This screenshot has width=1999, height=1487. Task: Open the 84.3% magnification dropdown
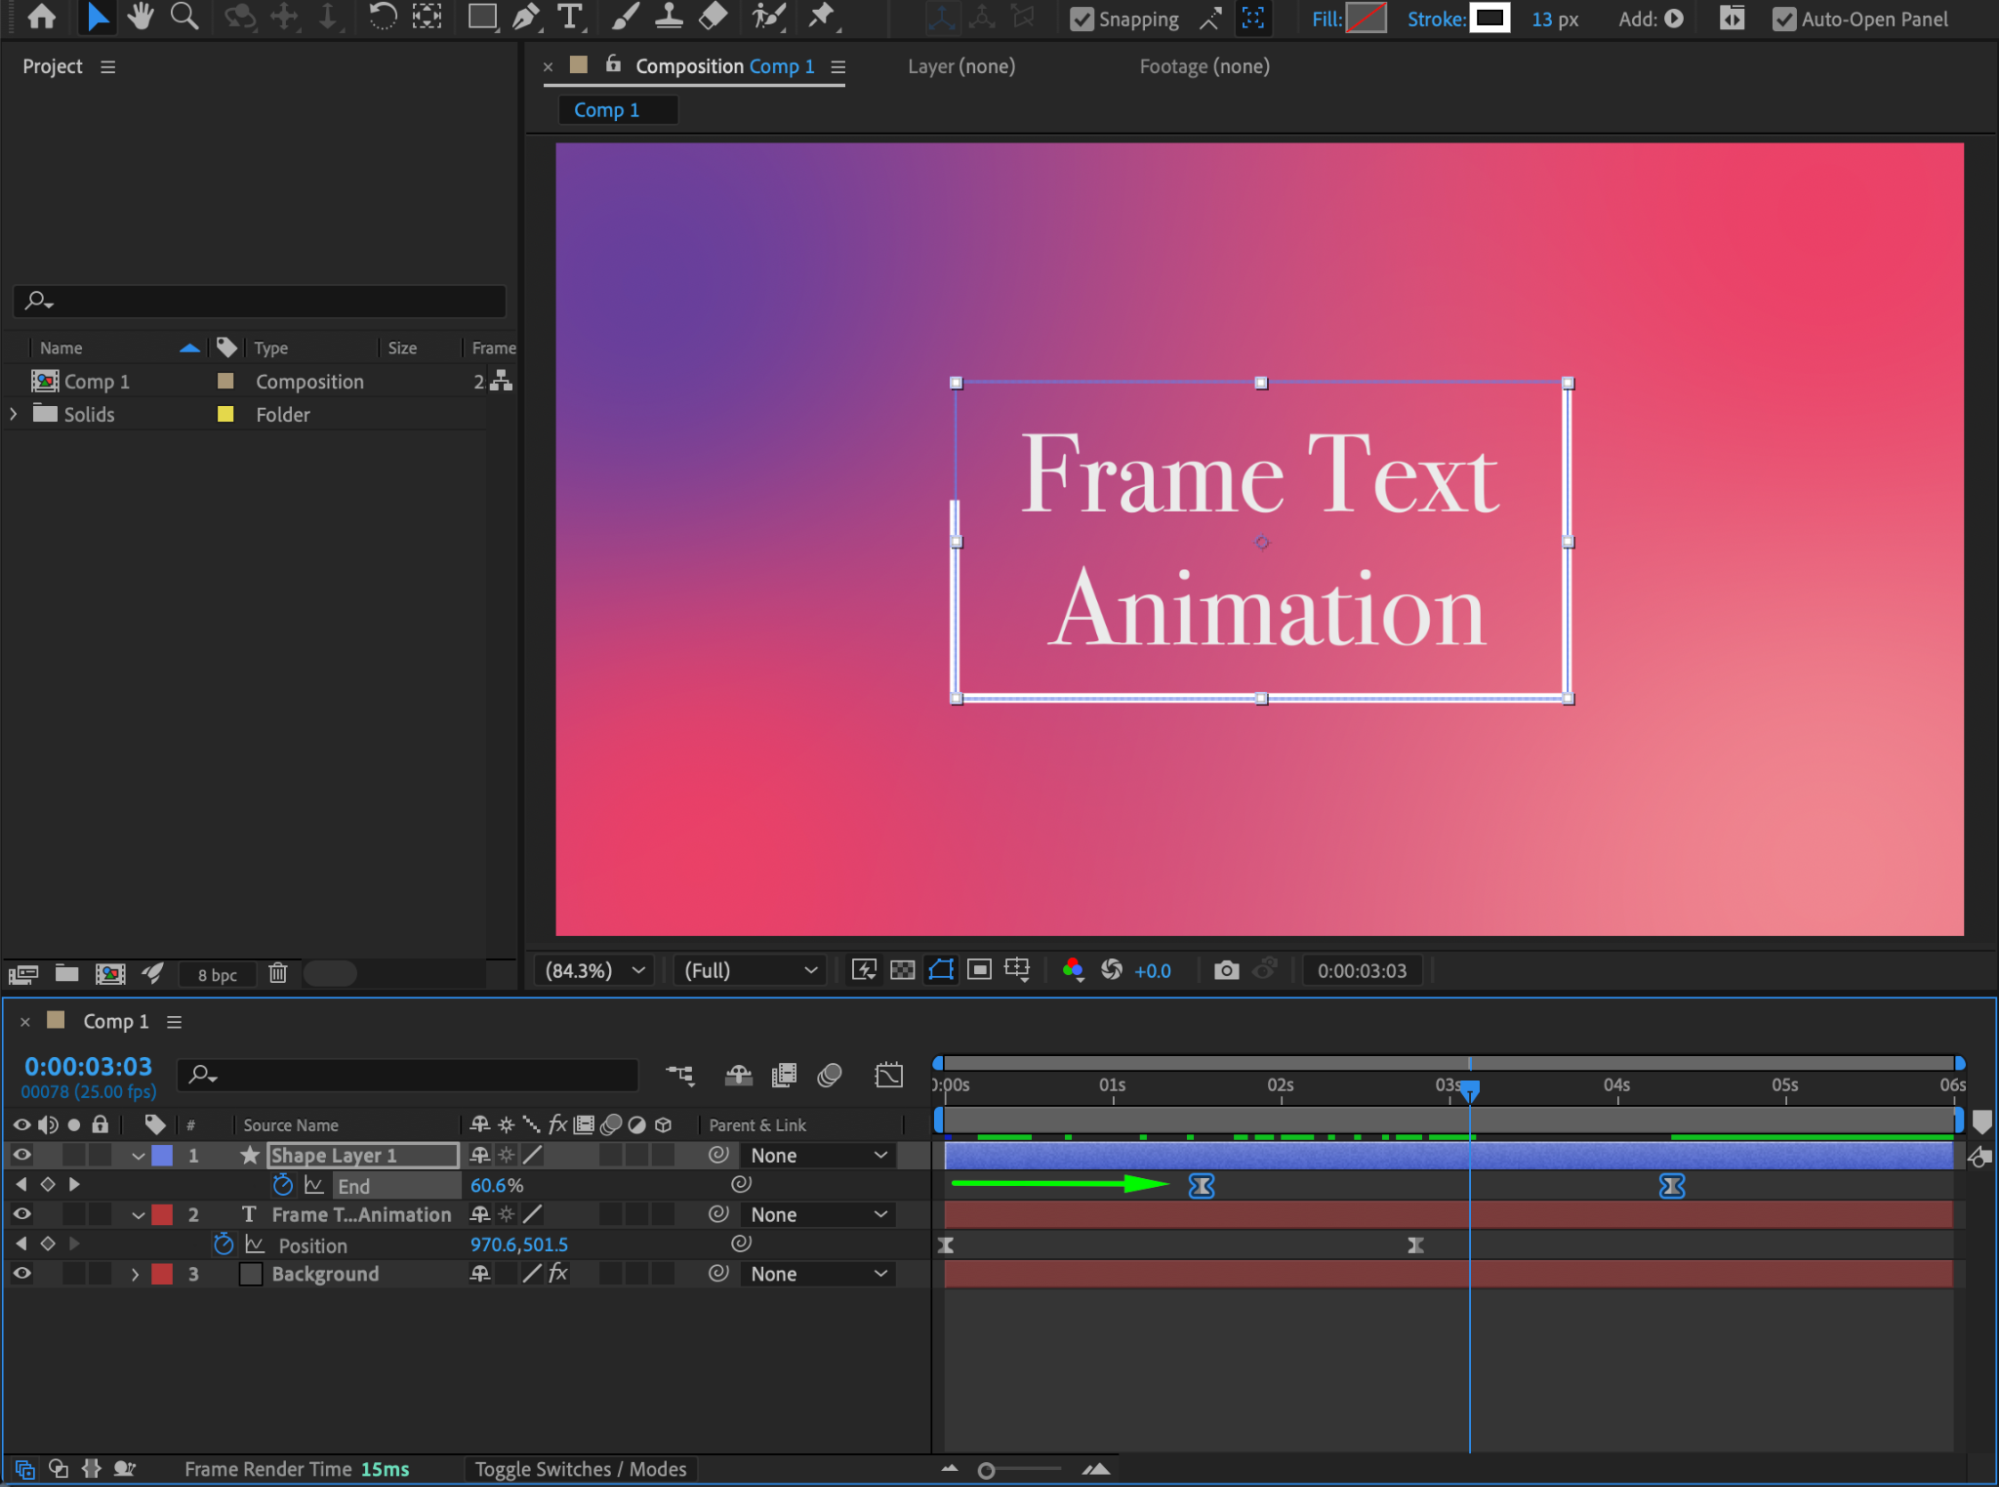[594, 970]
